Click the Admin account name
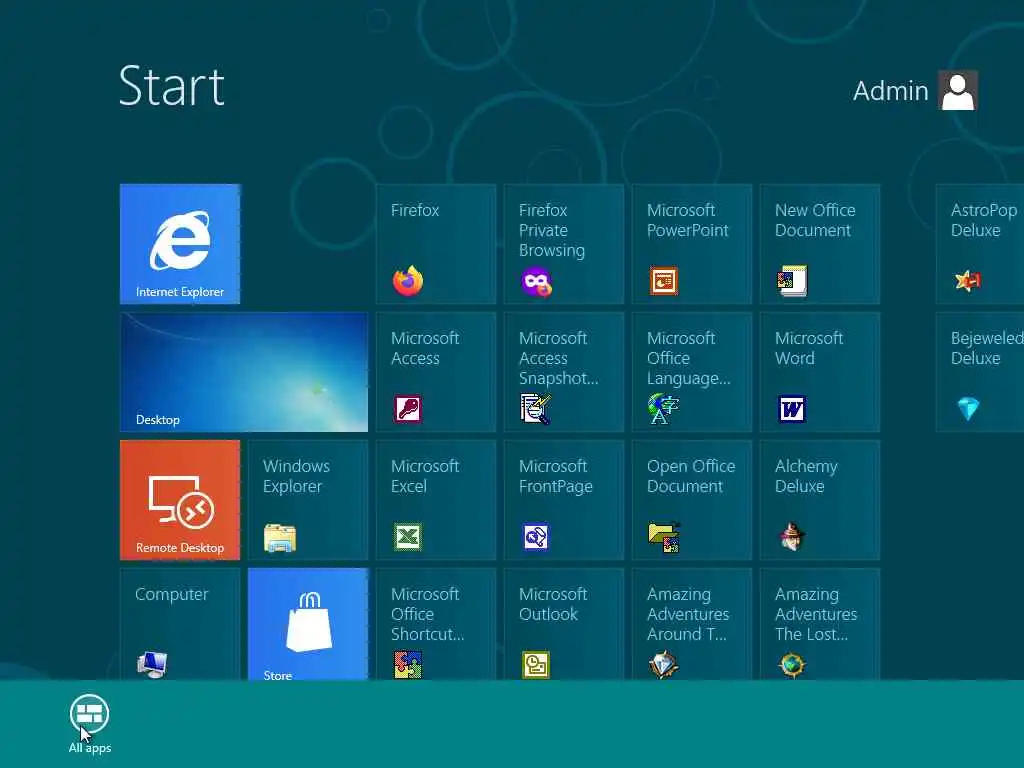The width and height of the screenshot is (1024, 768). pyautogui.click(x=890, y=91)
